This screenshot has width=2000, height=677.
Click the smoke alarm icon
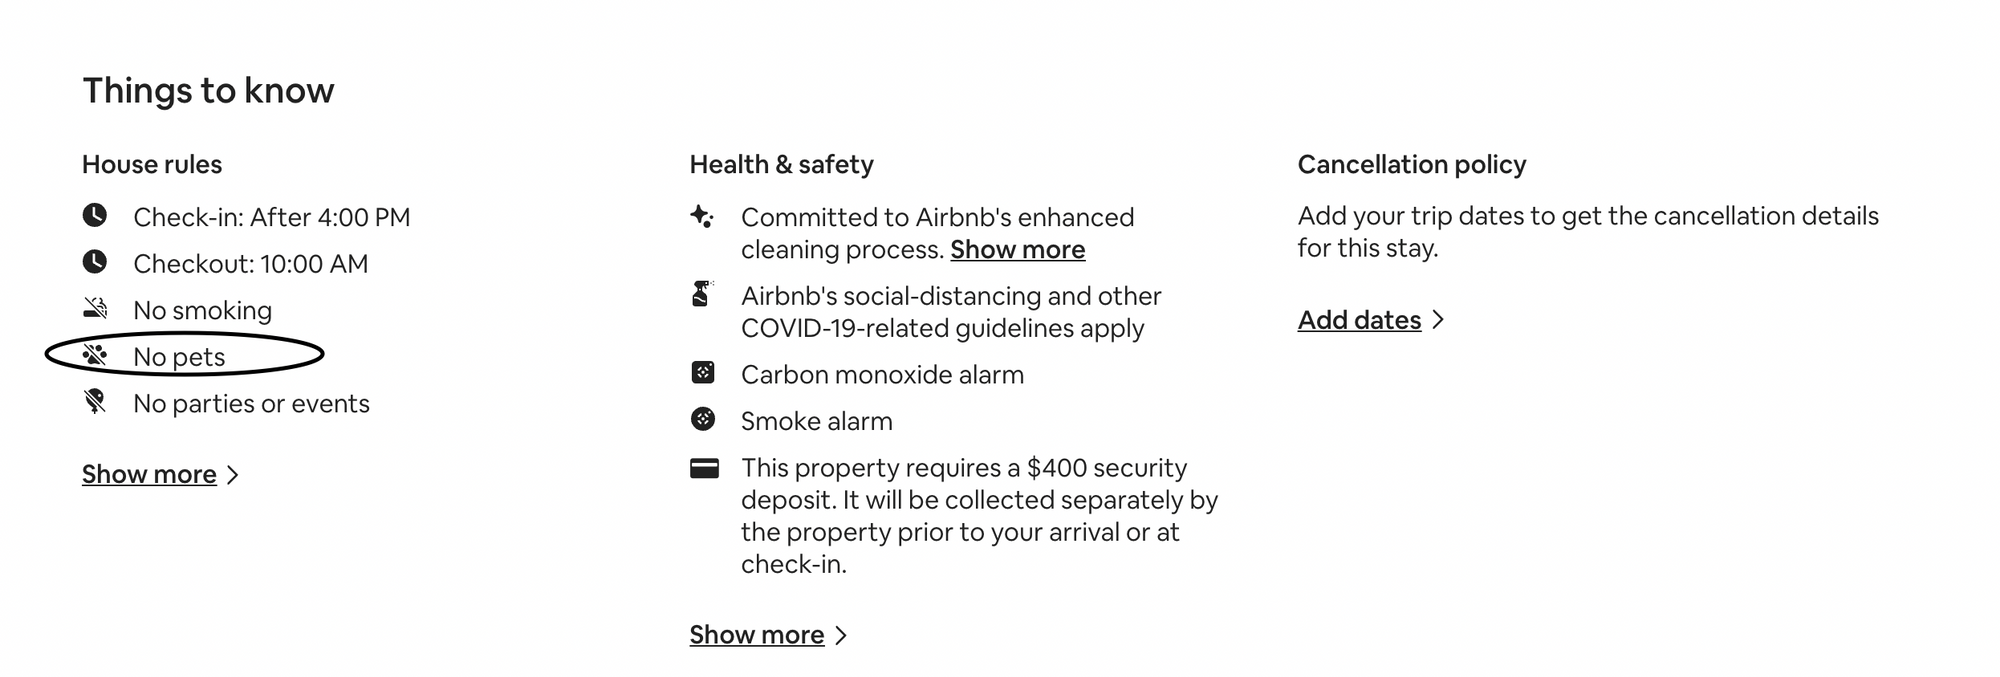point(703,419)
